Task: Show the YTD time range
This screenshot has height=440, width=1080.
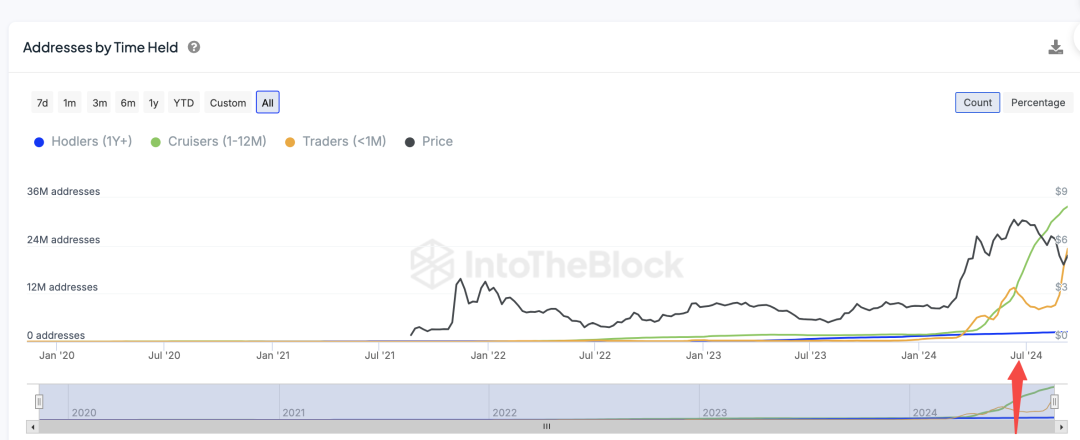Action: coord(183,102)
